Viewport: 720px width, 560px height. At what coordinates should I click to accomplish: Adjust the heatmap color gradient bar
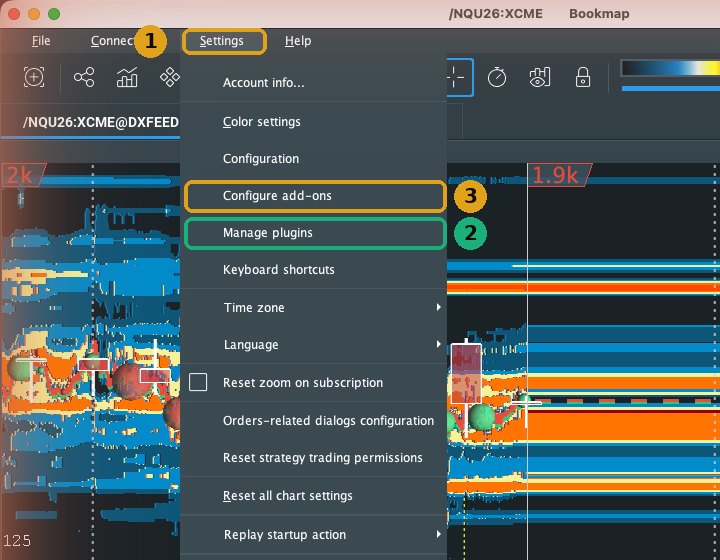point(670,68)
